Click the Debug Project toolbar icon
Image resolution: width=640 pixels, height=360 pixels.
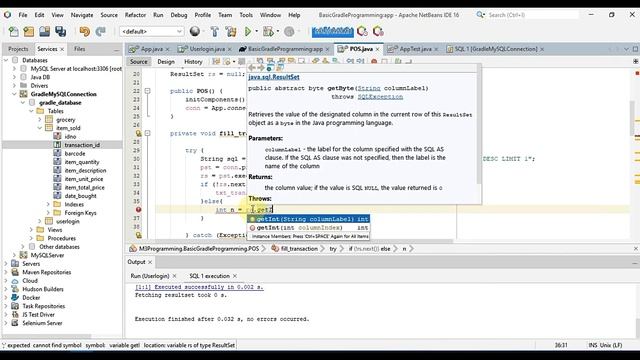point(268,31)
